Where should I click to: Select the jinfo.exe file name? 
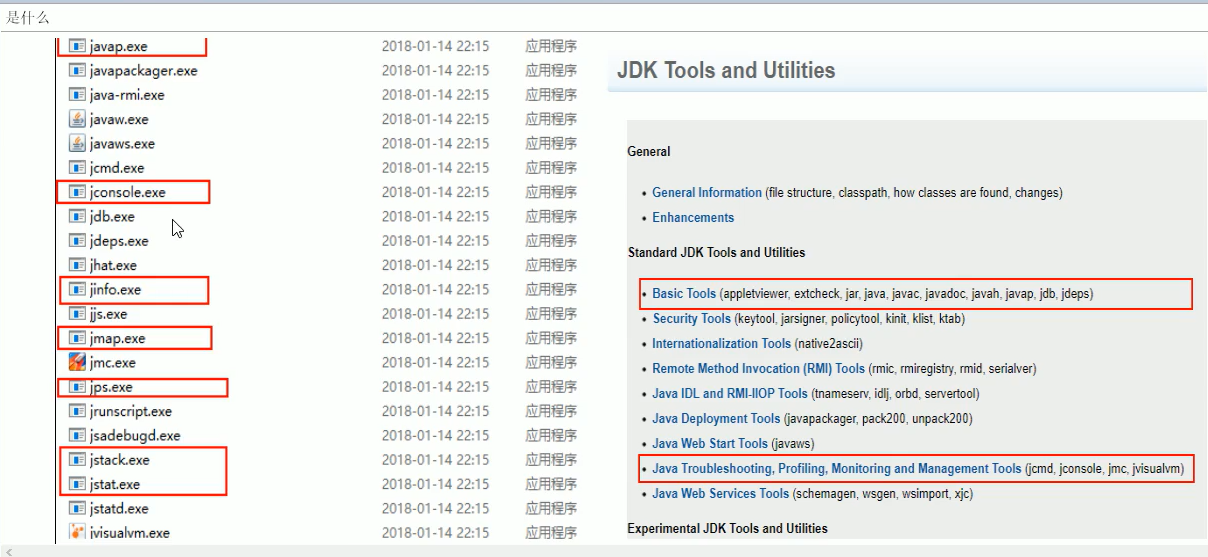[116, 289]
